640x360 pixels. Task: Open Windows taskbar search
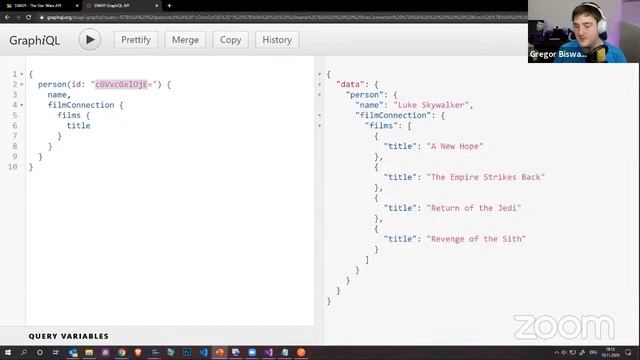click(24, 352)
